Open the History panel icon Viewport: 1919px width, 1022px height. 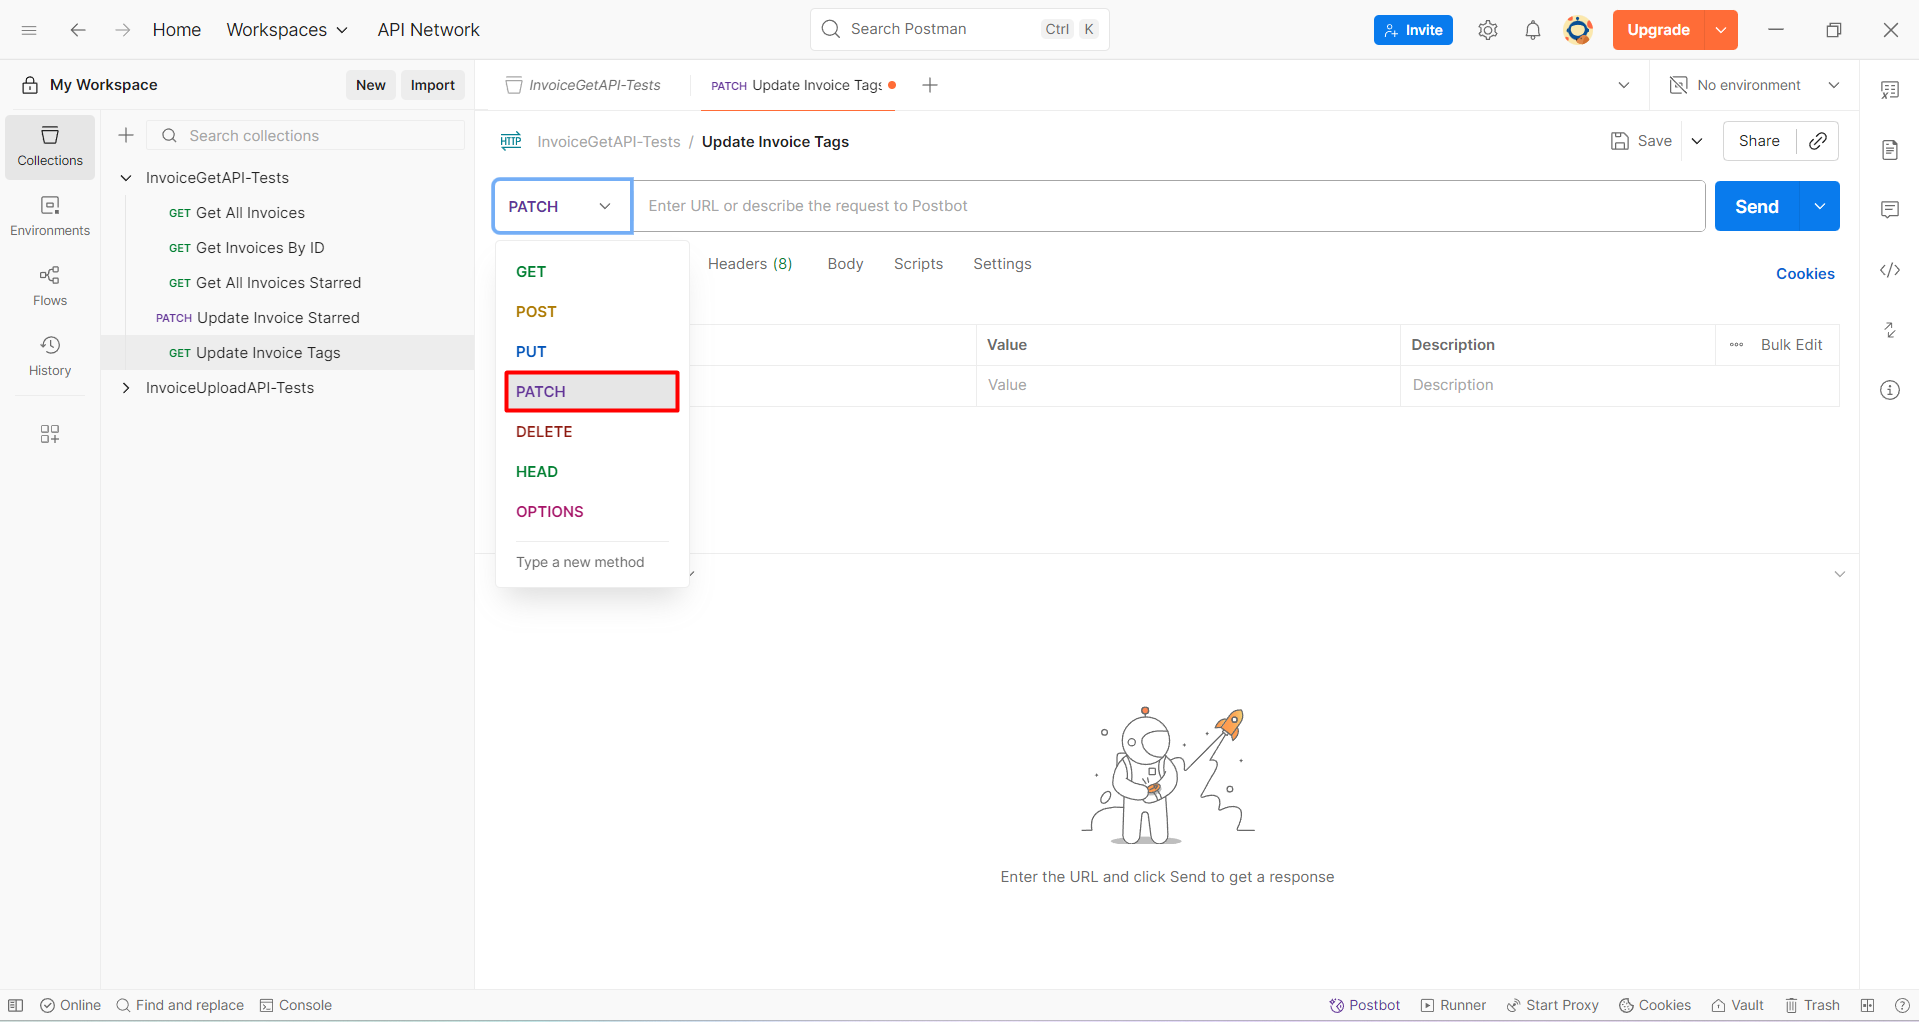tap(49, 355)
